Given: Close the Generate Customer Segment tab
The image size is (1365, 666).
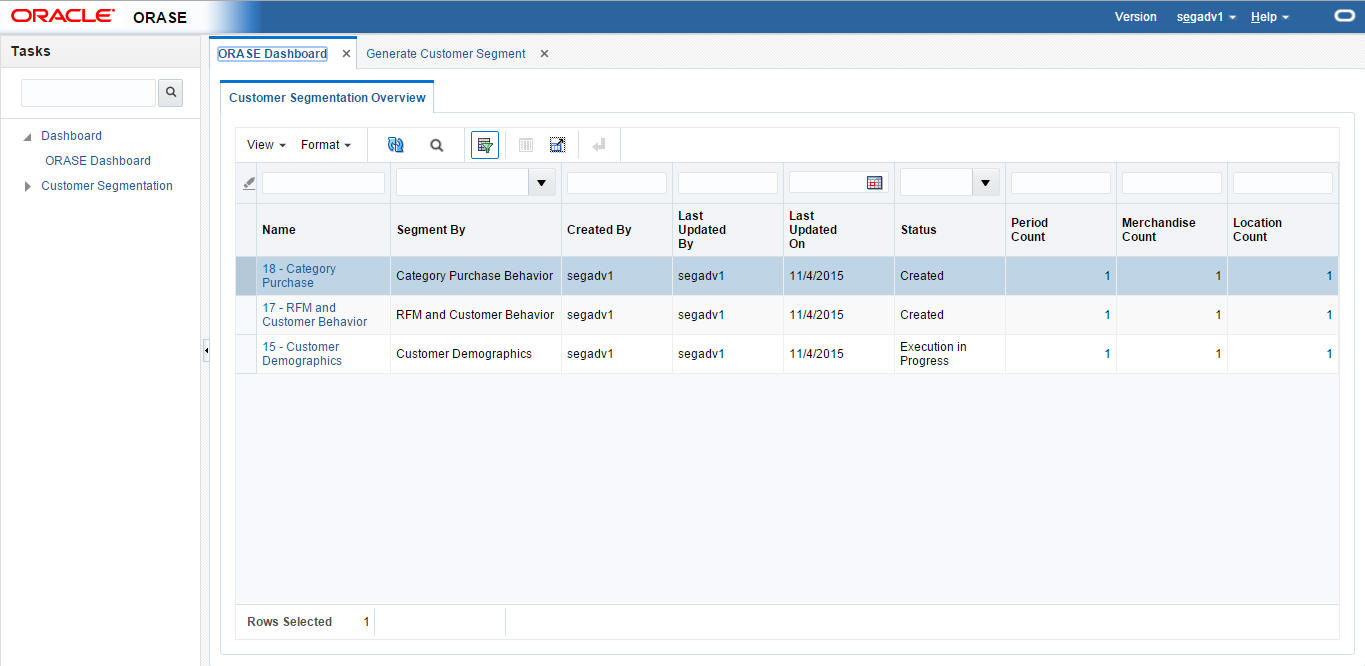Looking at the screenshot, I should coord(544,54).
